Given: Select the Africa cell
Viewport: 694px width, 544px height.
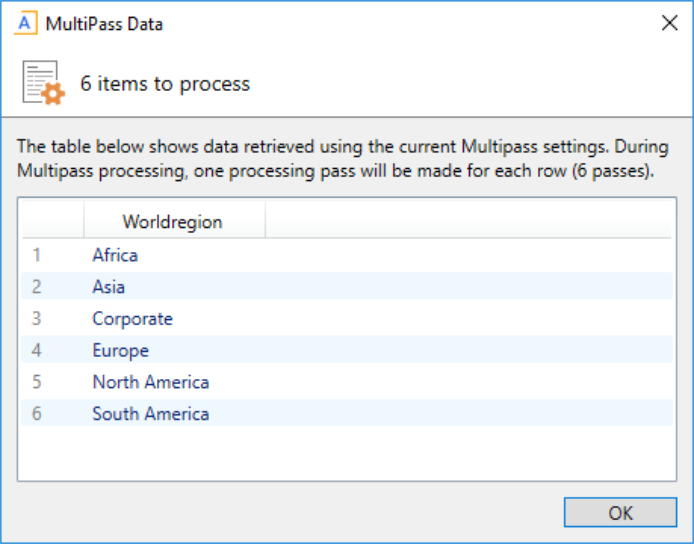Looking at the screenshot, I should click(x=115, y=255).
